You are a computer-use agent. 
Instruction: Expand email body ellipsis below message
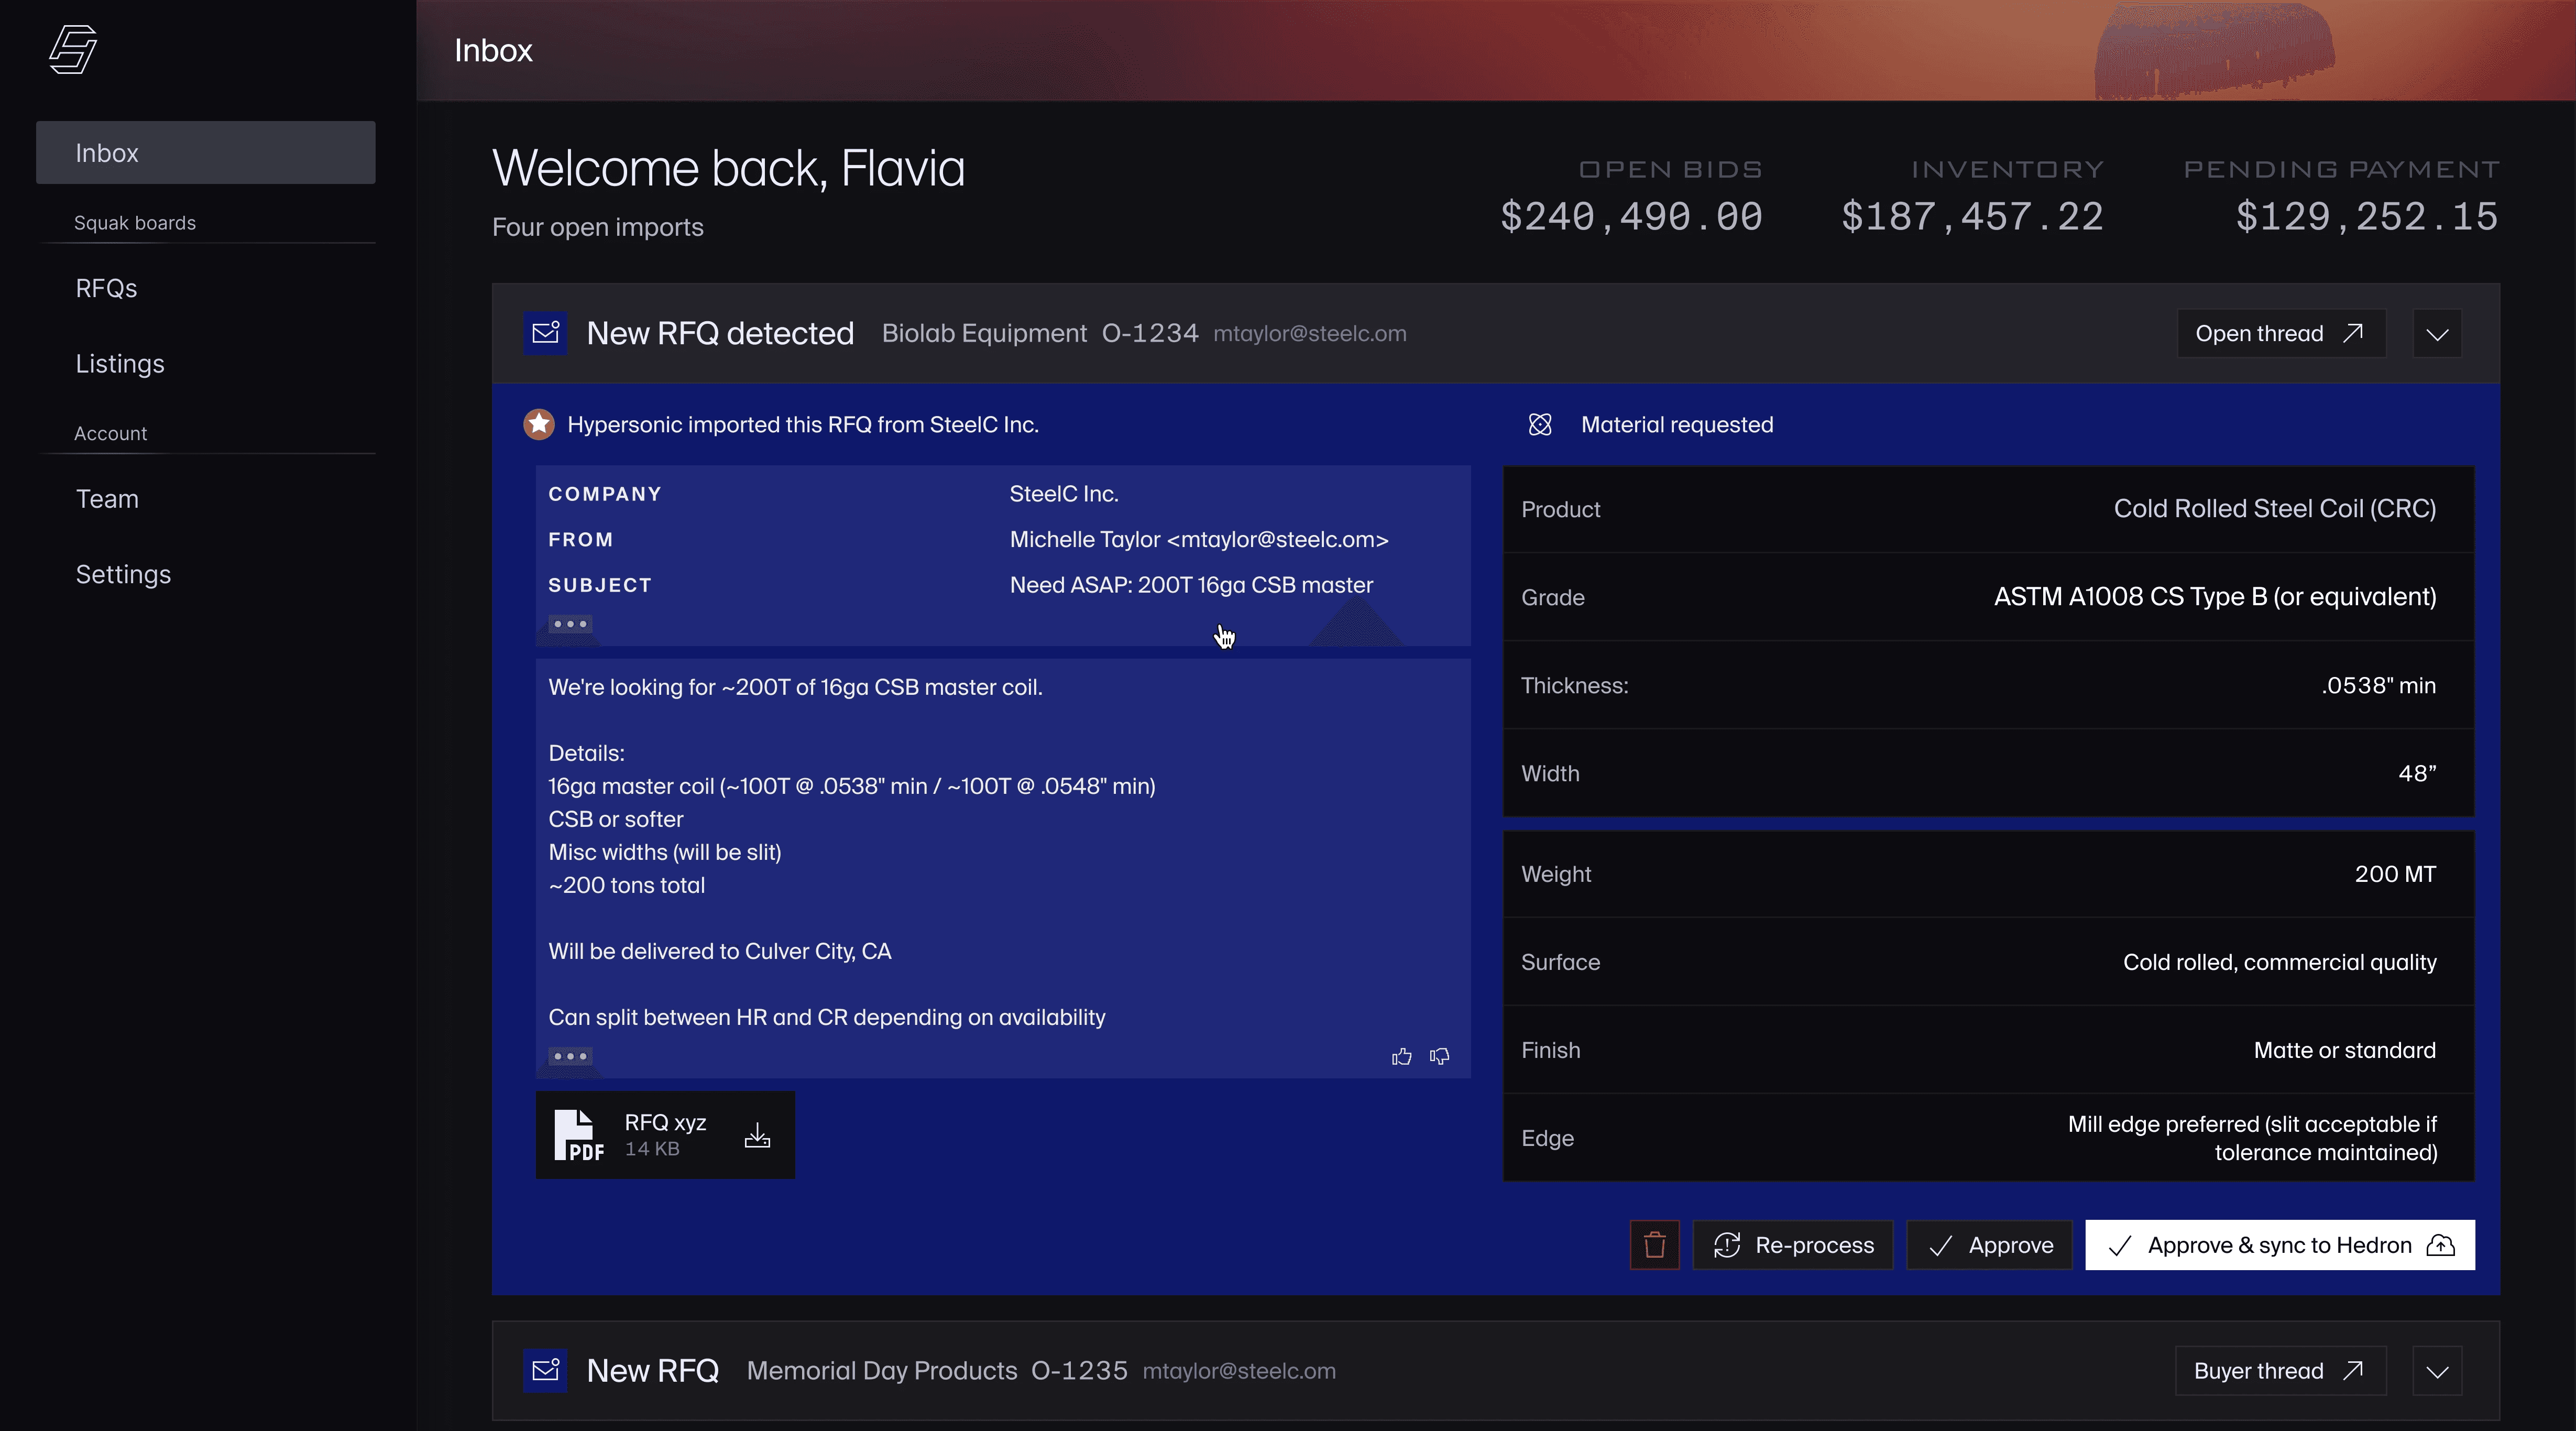pyautogui.click(x=570, y=1056)
